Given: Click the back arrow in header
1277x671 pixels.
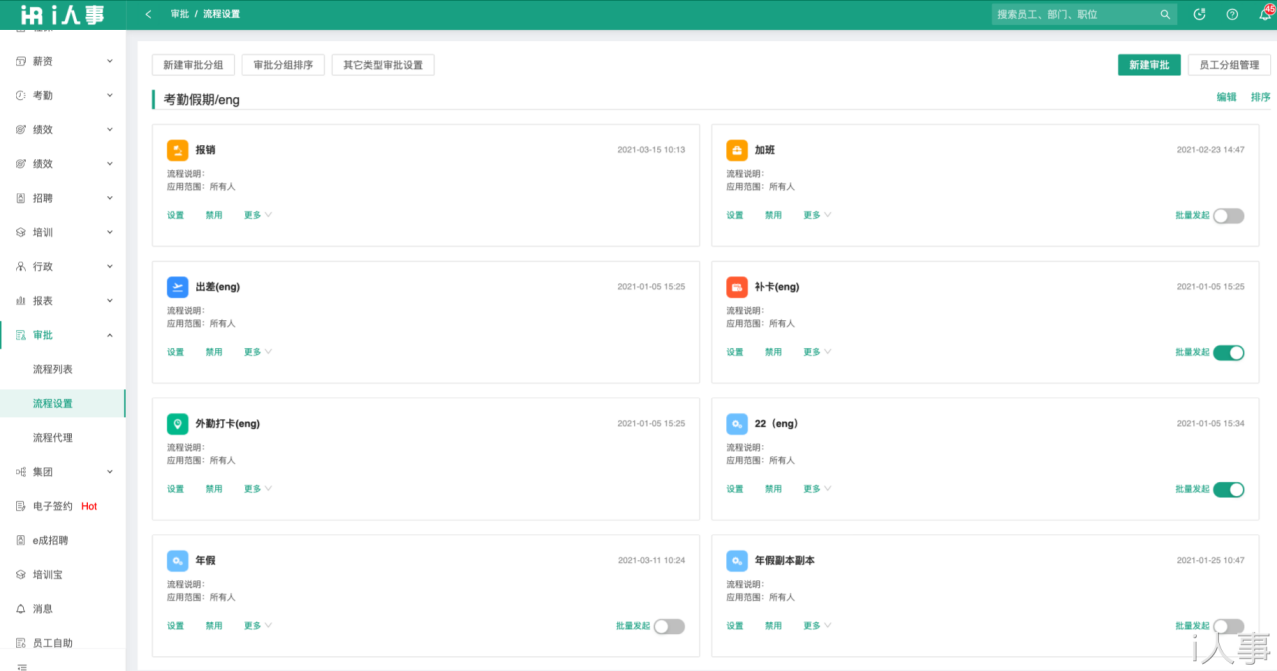Looking at the screenshot, I should tap(149, 14).
